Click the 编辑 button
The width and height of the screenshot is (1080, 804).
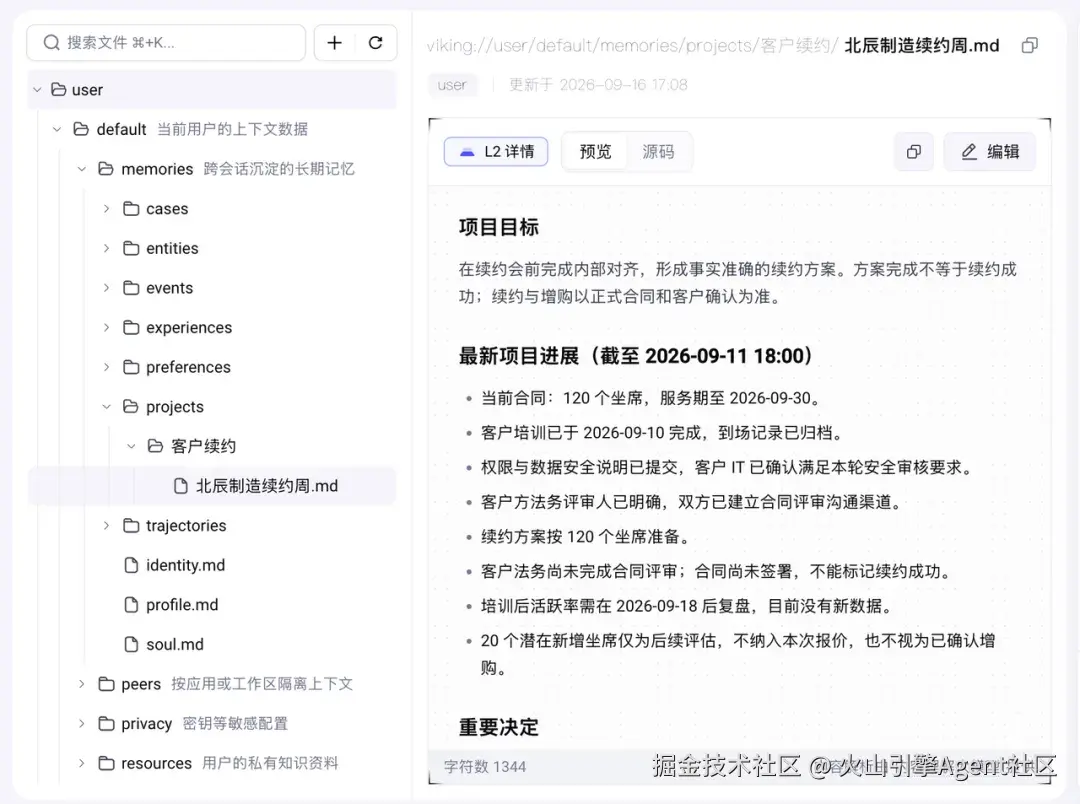990,152
